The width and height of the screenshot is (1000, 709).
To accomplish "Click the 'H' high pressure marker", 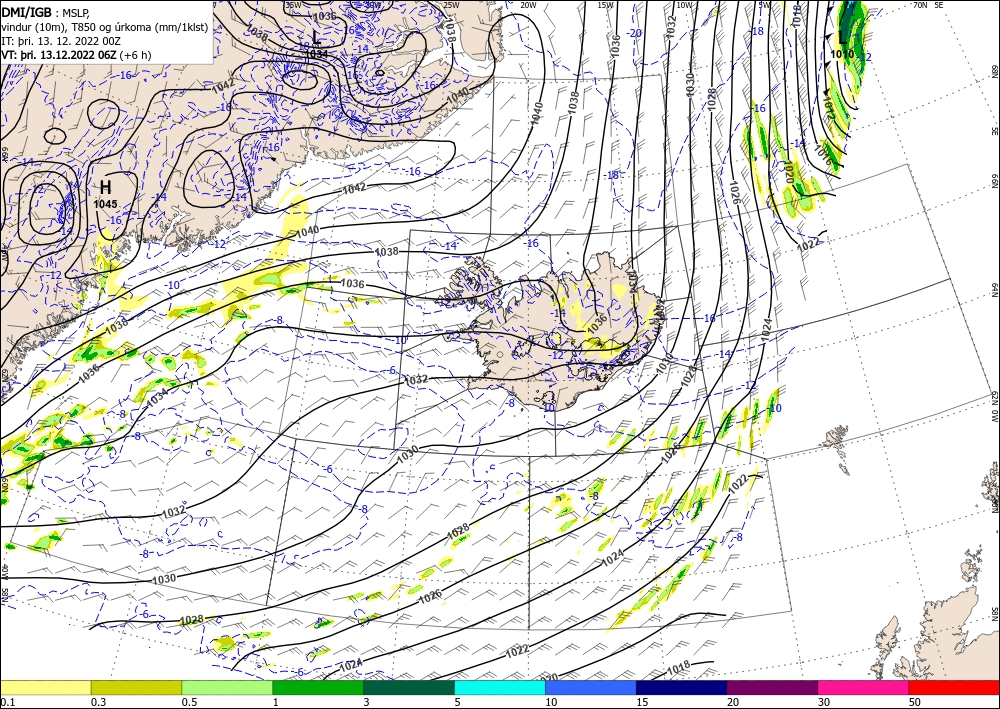I will click(x=106, y=187).
